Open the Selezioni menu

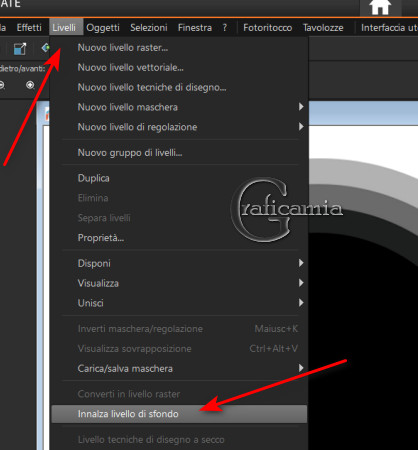coord(149,27)
